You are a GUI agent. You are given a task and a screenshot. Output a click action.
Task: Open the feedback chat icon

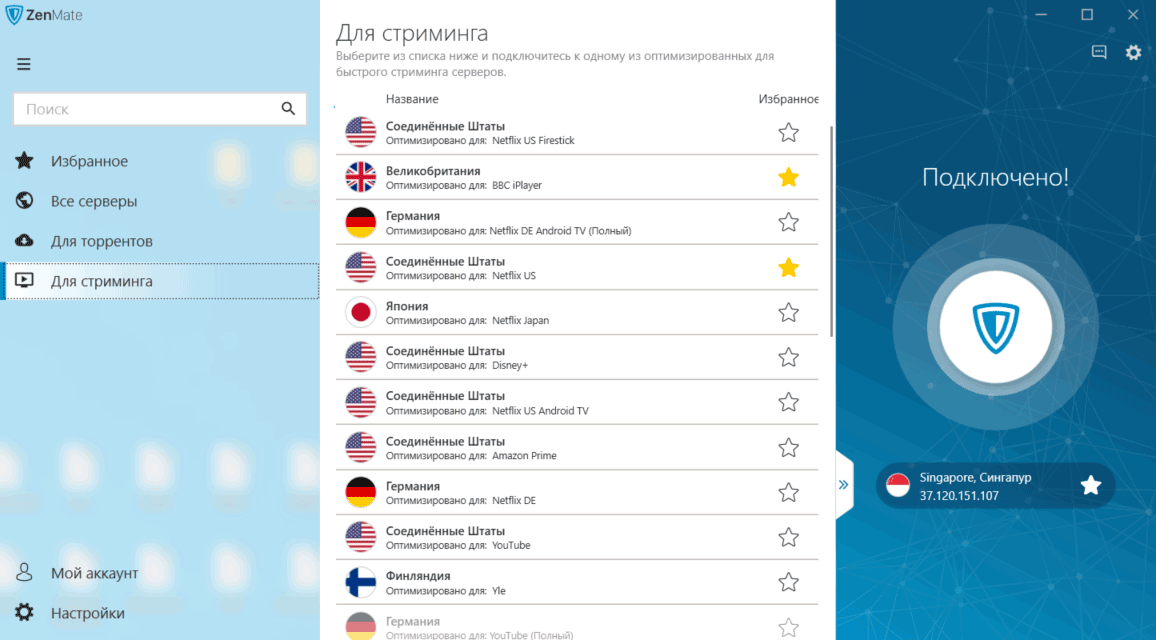[1098, 52]
